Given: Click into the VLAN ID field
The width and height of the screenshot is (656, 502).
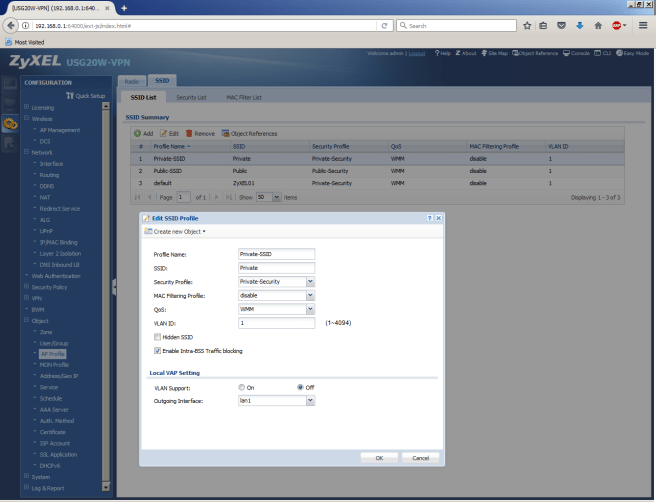Looking at the screenshot, I should (x=276, y=323).
